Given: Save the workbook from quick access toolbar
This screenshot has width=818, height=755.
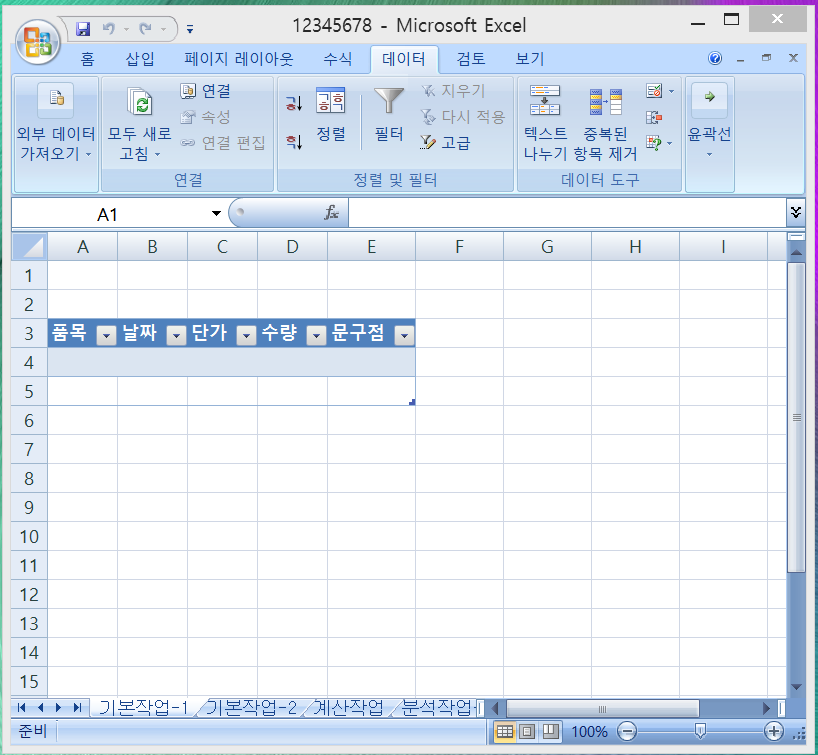Looking at the screenshot, I should point(83,28).
